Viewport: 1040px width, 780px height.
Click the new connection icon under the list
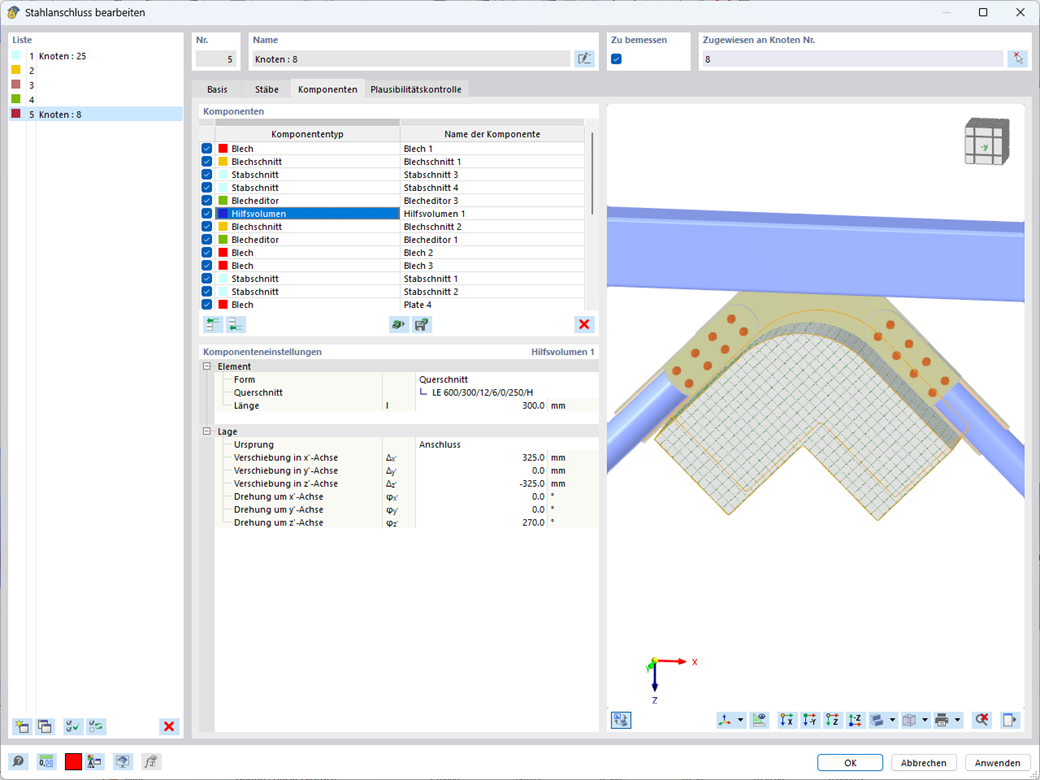point(22,726)
